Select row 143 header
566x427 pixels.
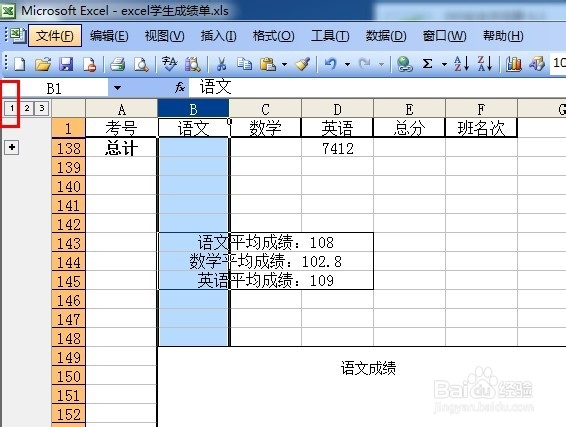pyautogui.click(x=69, y=243)
